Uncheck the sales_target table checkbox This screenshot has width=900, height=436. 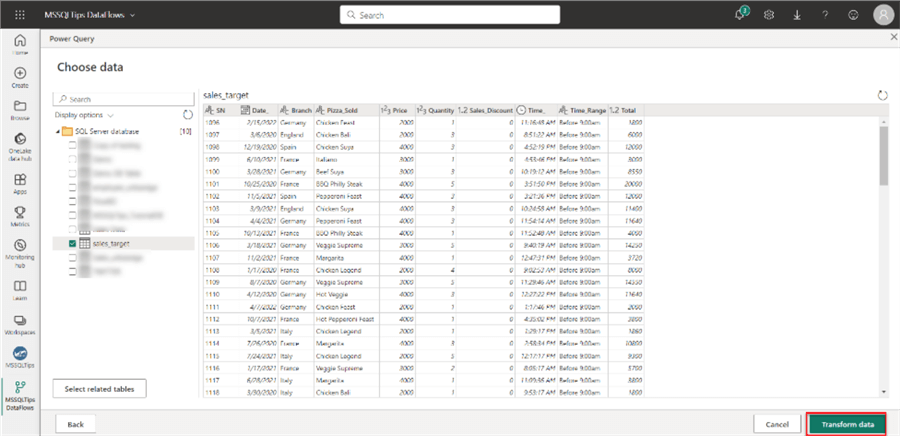pyautogui.click(x=72, y=243)
